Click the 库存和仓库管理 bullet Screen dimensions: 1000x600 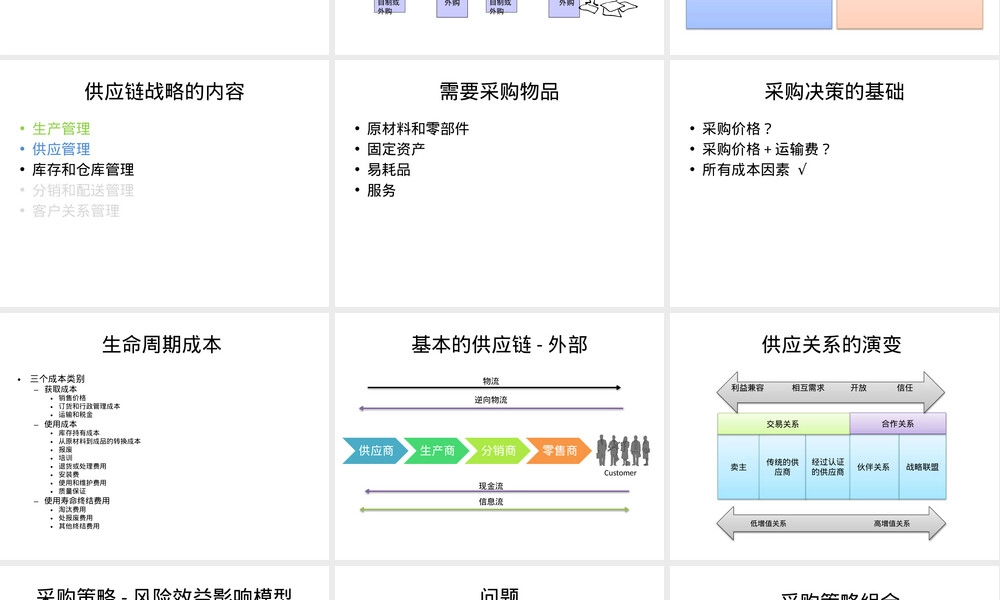click(83, 170)
